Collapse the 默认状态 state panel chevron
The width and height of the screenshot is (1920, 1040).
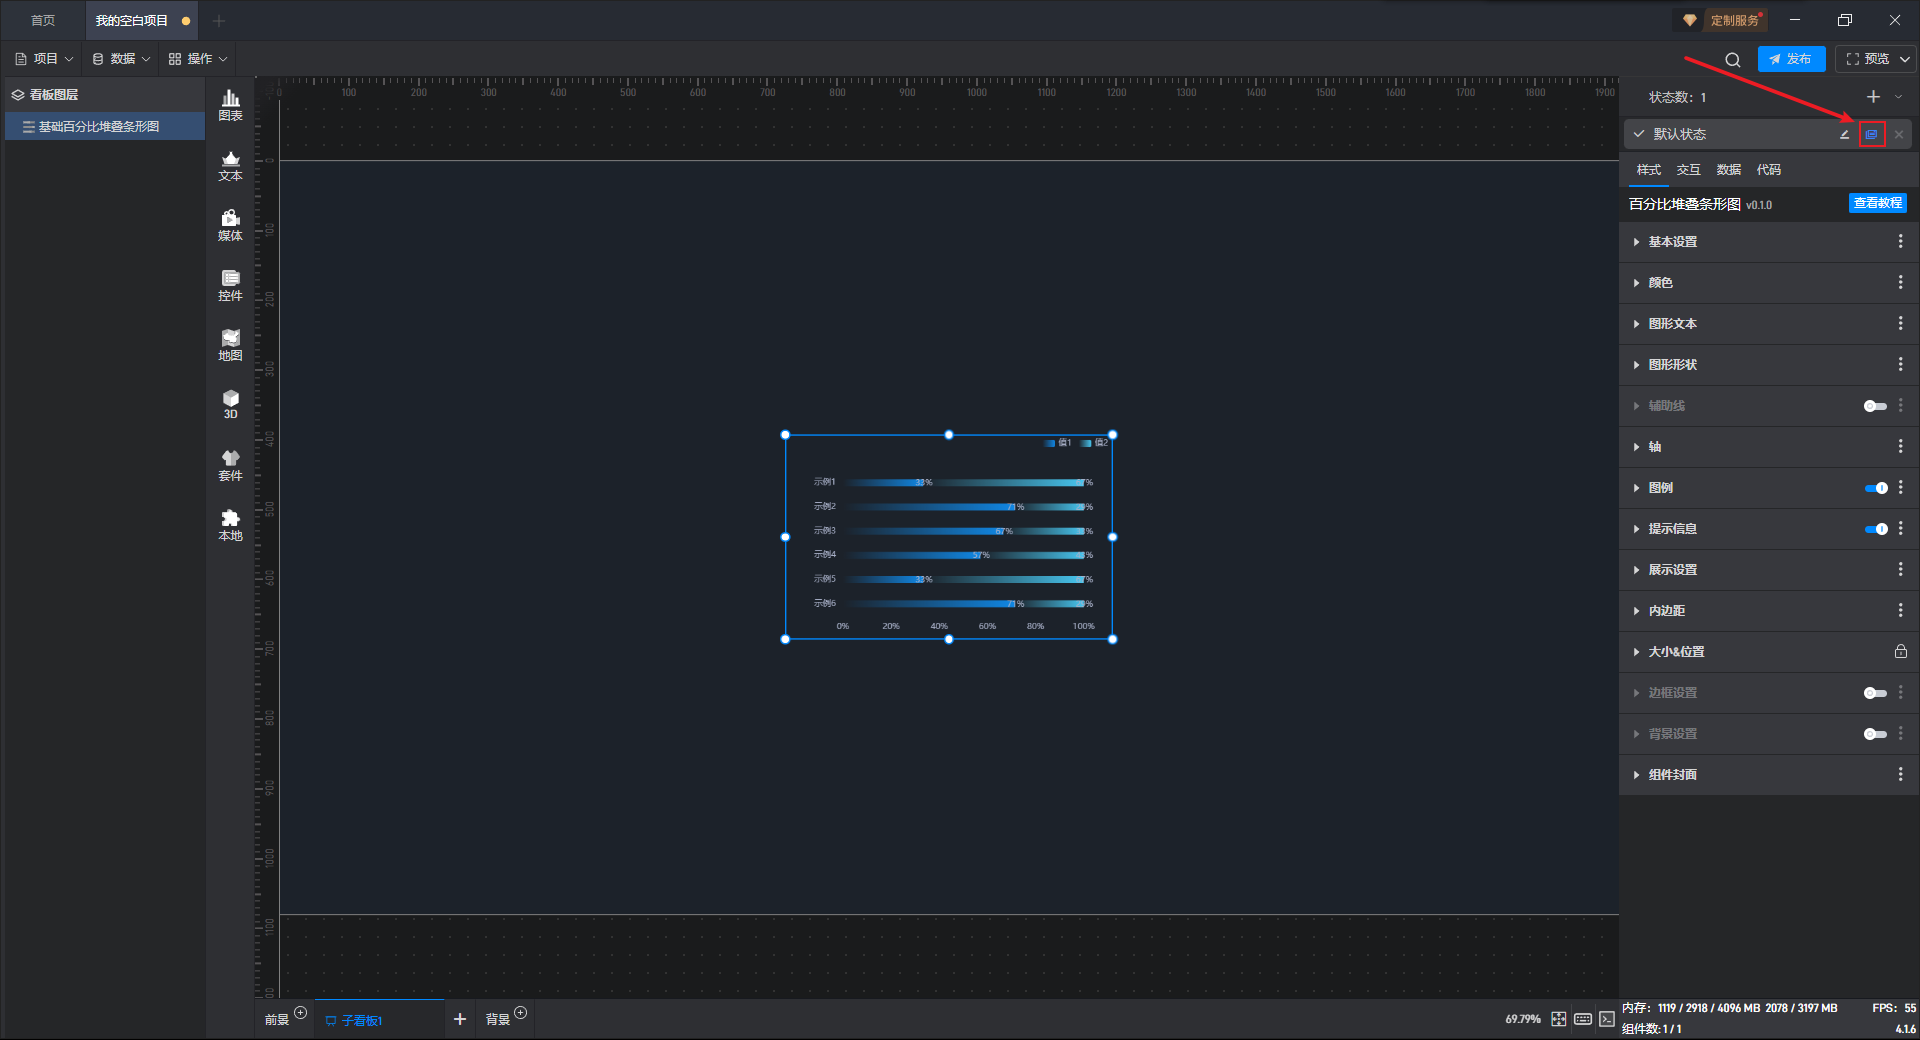[1639, 134]
